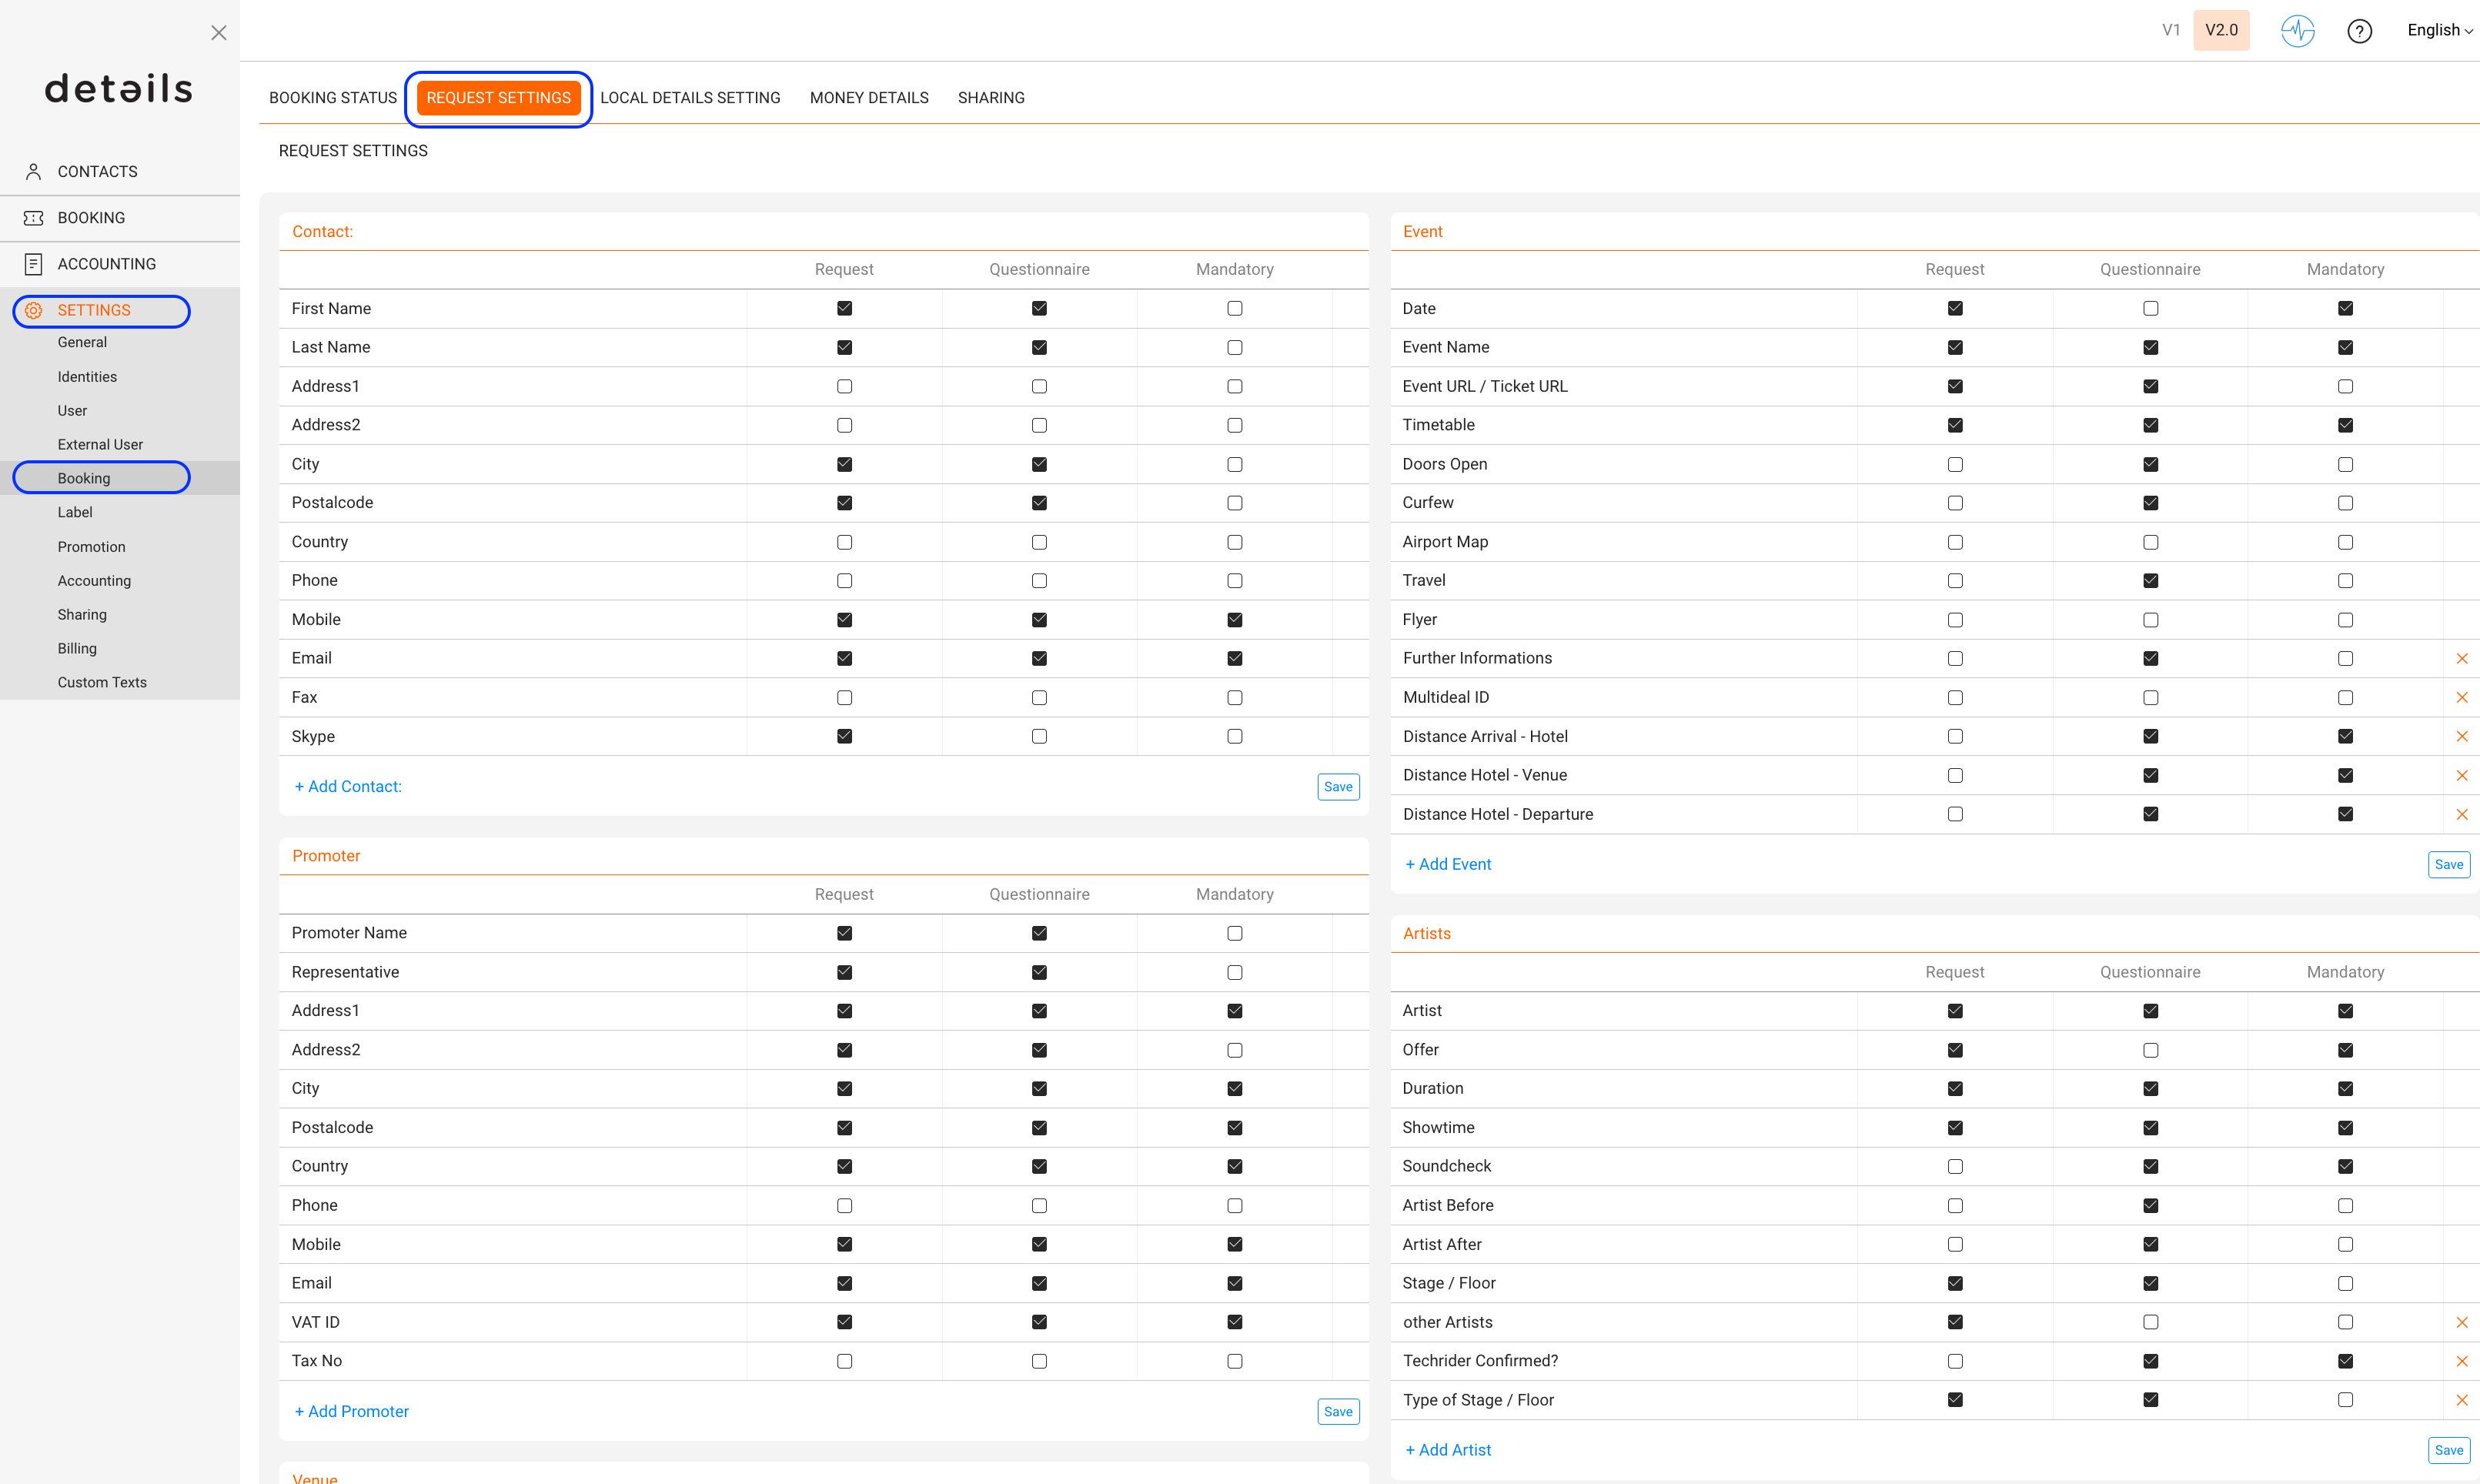Screen dimensions: 2480x1484
Task: Open the User settings page
Action: point(72,411)
